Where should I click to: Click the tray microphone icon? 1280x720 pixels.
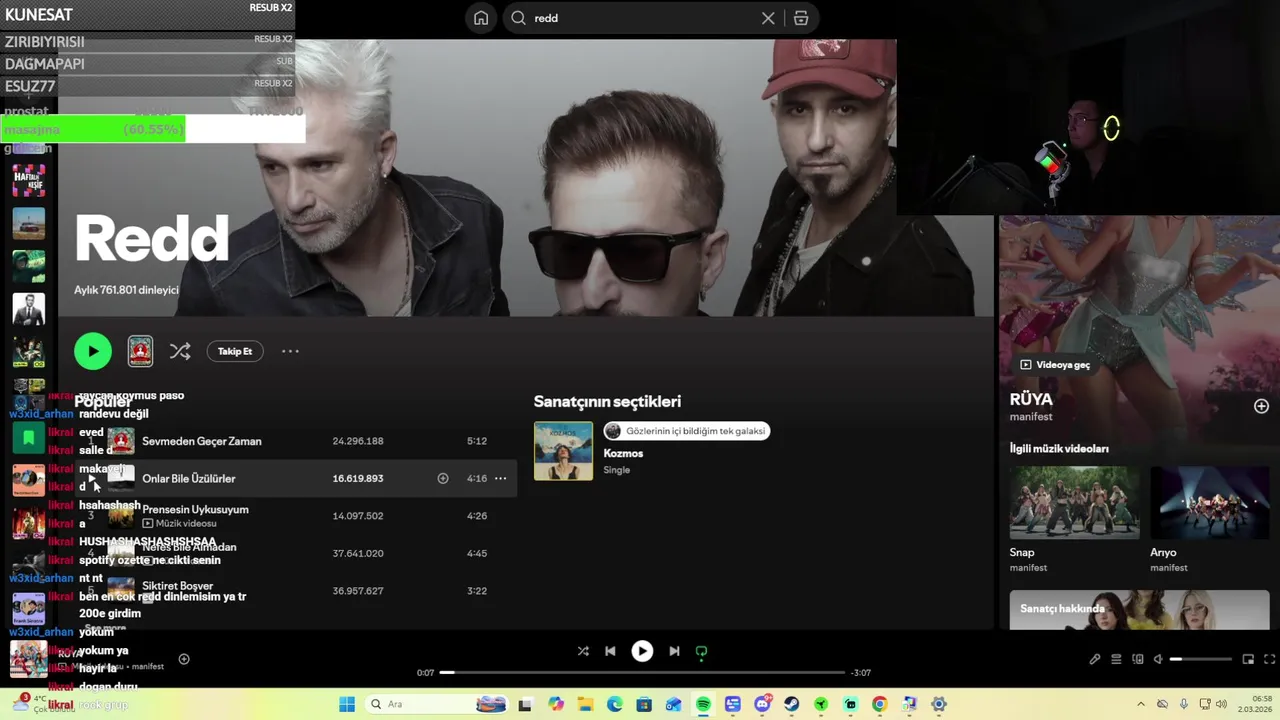pos(1184,704)
